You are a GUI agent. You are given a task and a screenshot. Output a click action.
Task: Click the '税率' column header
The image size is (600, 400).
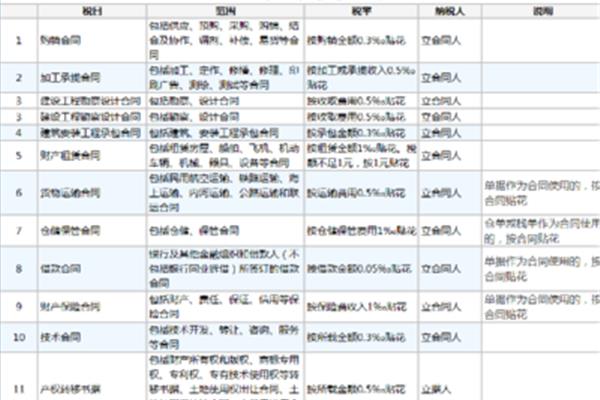tap(361, 11)
